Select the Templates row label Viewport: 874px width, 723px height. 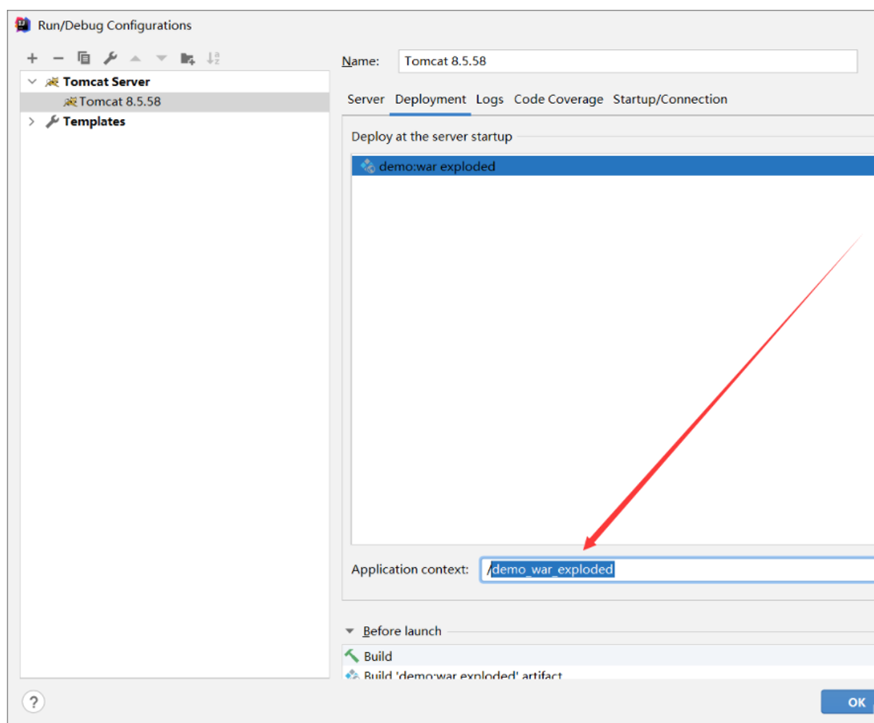click(x=94, y=122)
